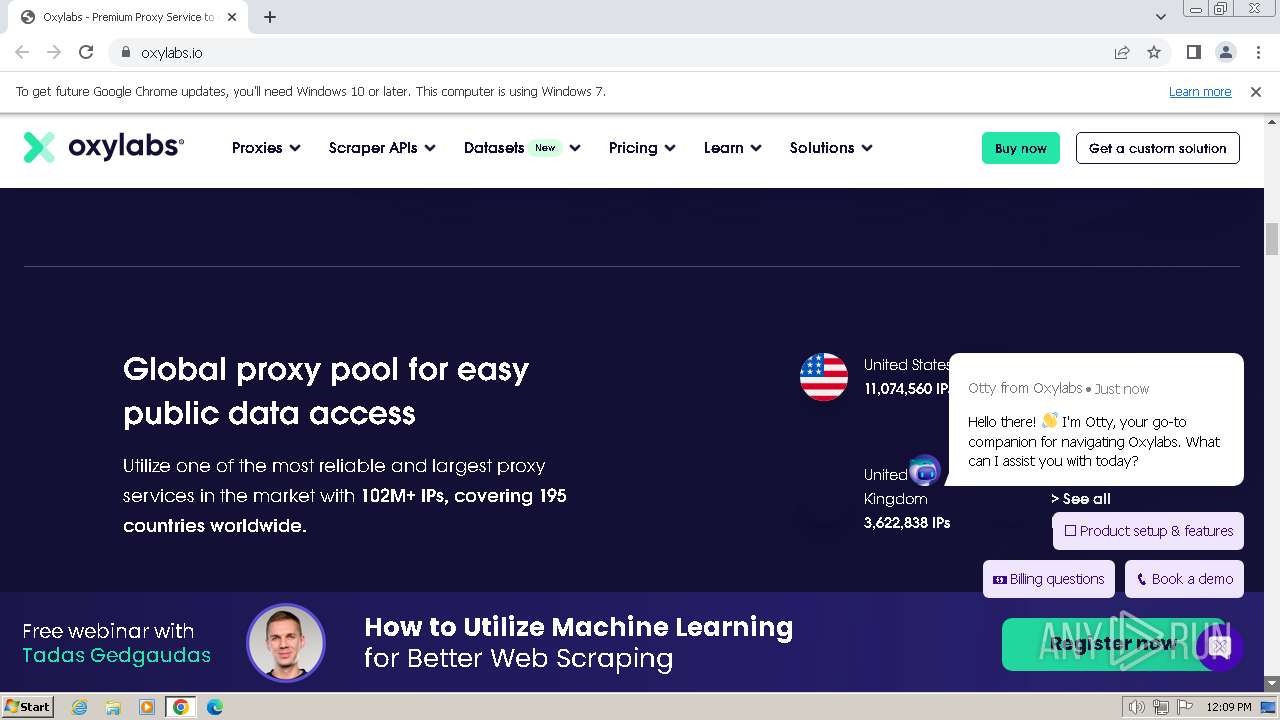Go back using the browser back arrow
The image size is (1280, 720).
[22, 52]
